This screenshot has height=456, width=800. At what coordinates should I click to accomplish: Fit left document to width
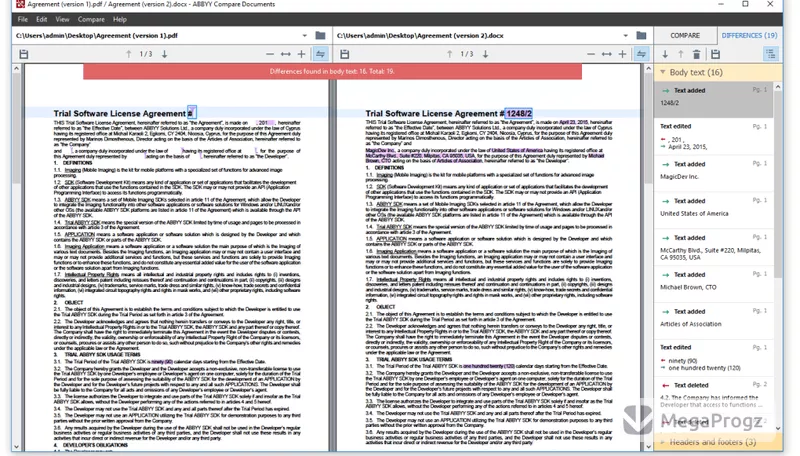coord(286,54)
